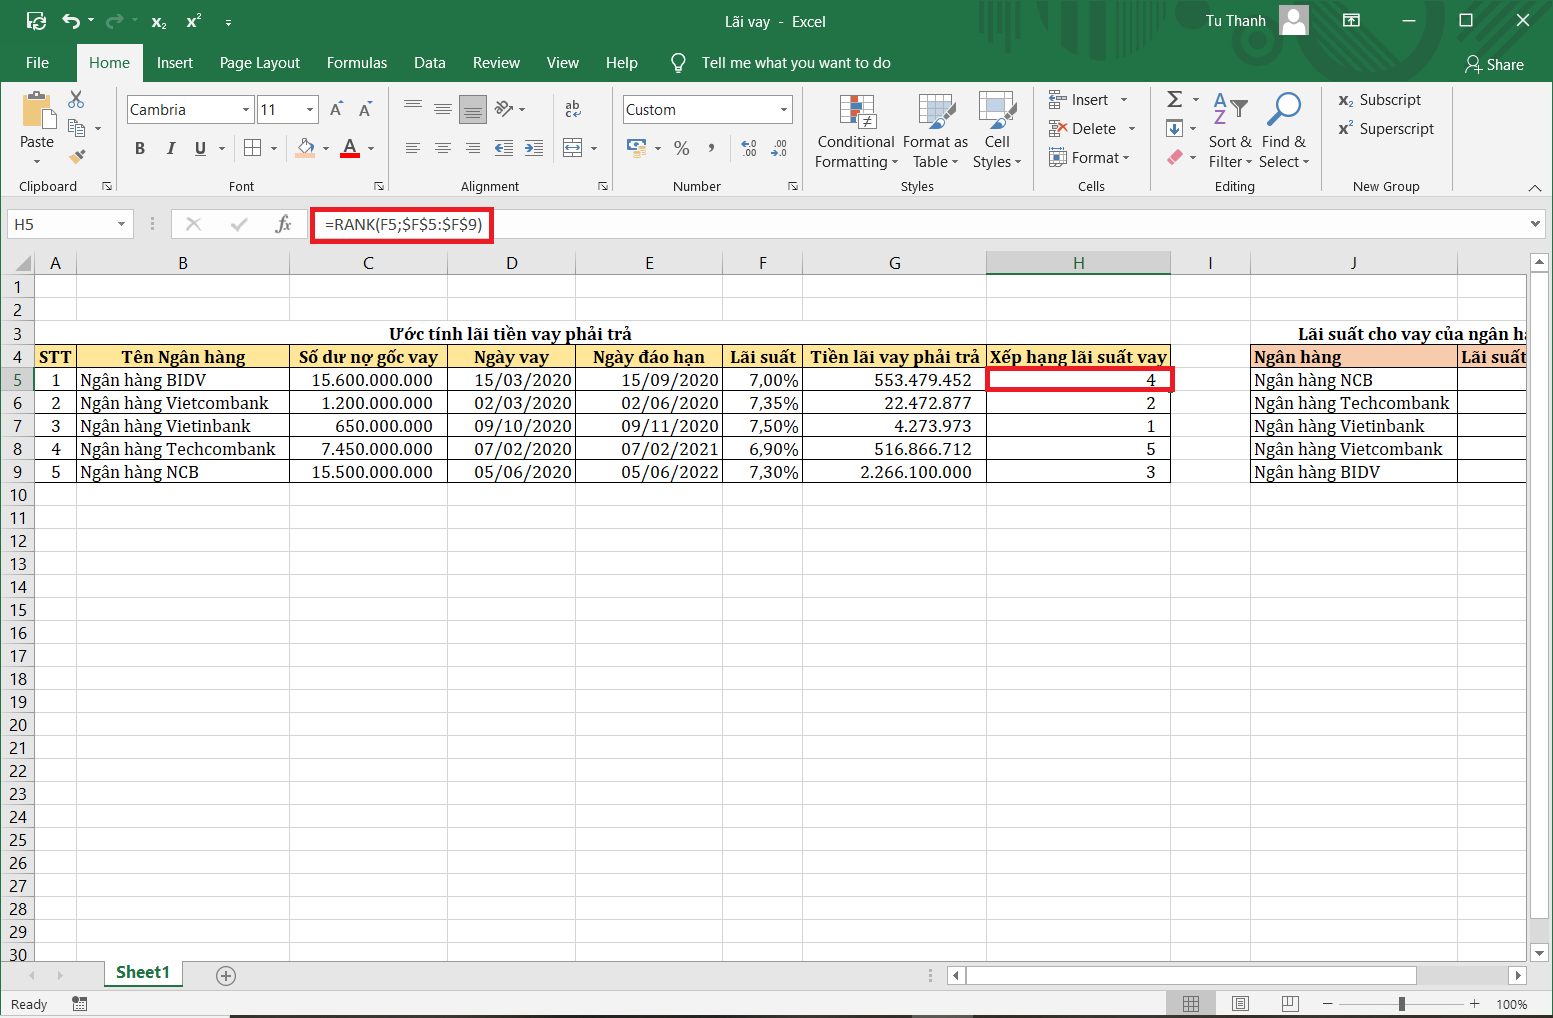Open Conditional Formatting menu

(856, 132)
